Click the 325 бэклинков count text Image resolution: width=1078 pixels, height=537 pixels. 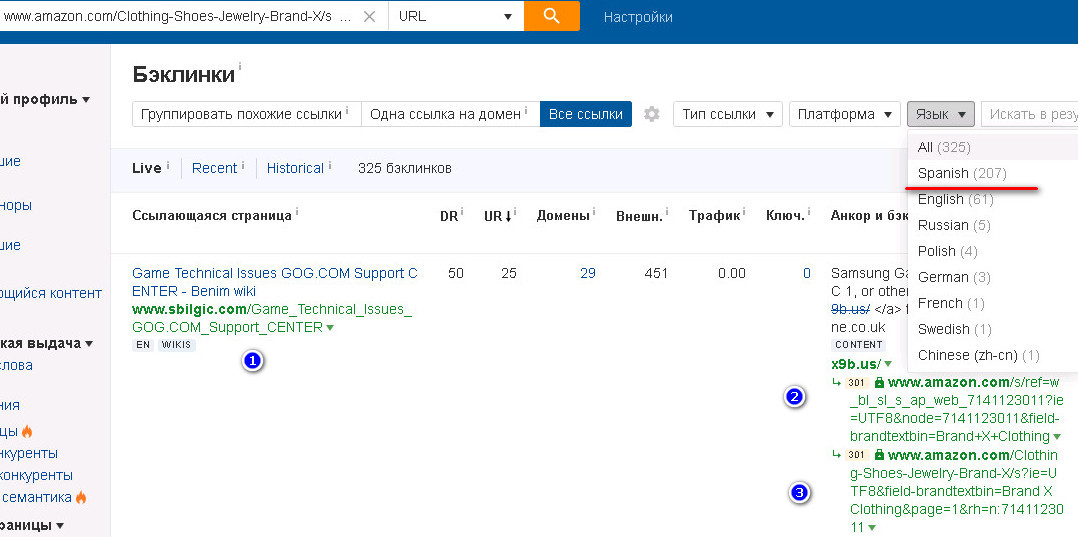[405, 168]
